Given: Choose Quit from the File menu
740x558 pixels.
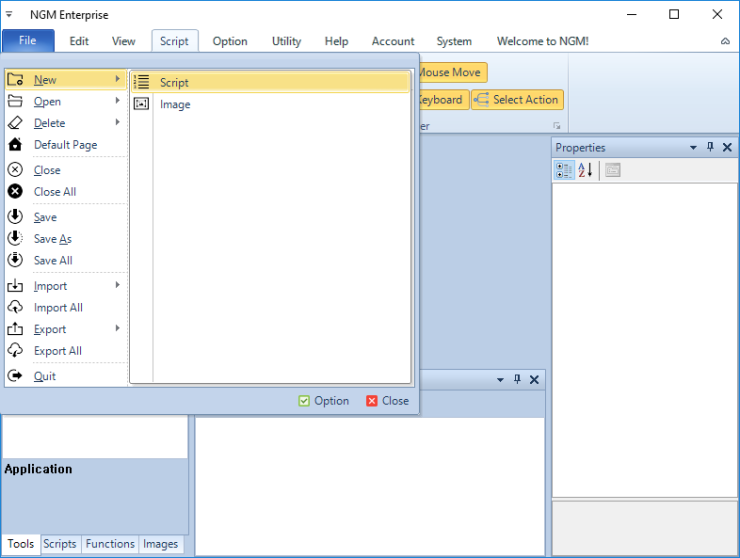Looking at the screenshot, I should coord(66,376).
